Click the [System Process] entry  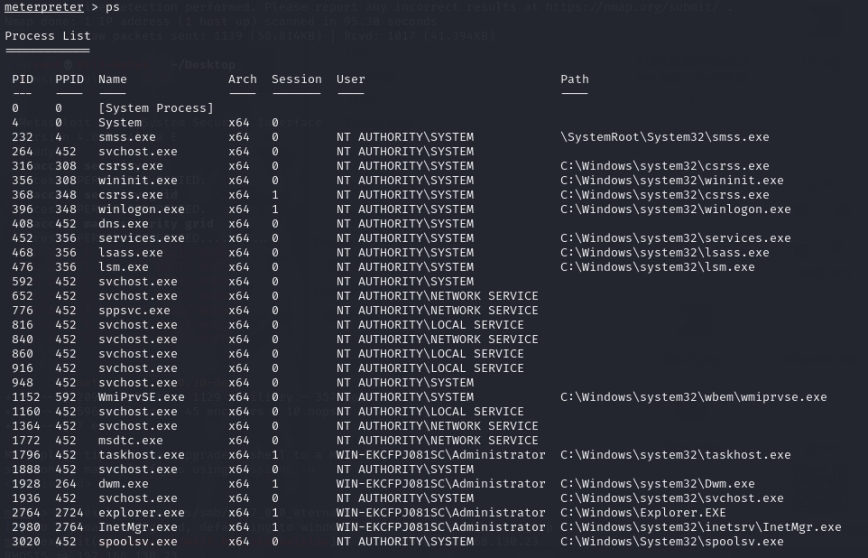(x=155, y=108)
